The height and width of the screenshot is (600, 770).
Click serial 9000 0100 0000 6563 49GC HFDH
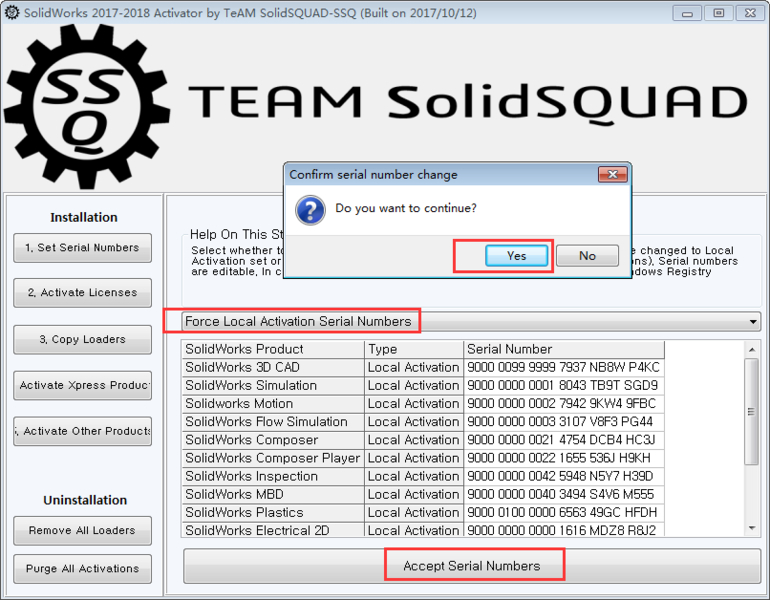pos(564,513)
